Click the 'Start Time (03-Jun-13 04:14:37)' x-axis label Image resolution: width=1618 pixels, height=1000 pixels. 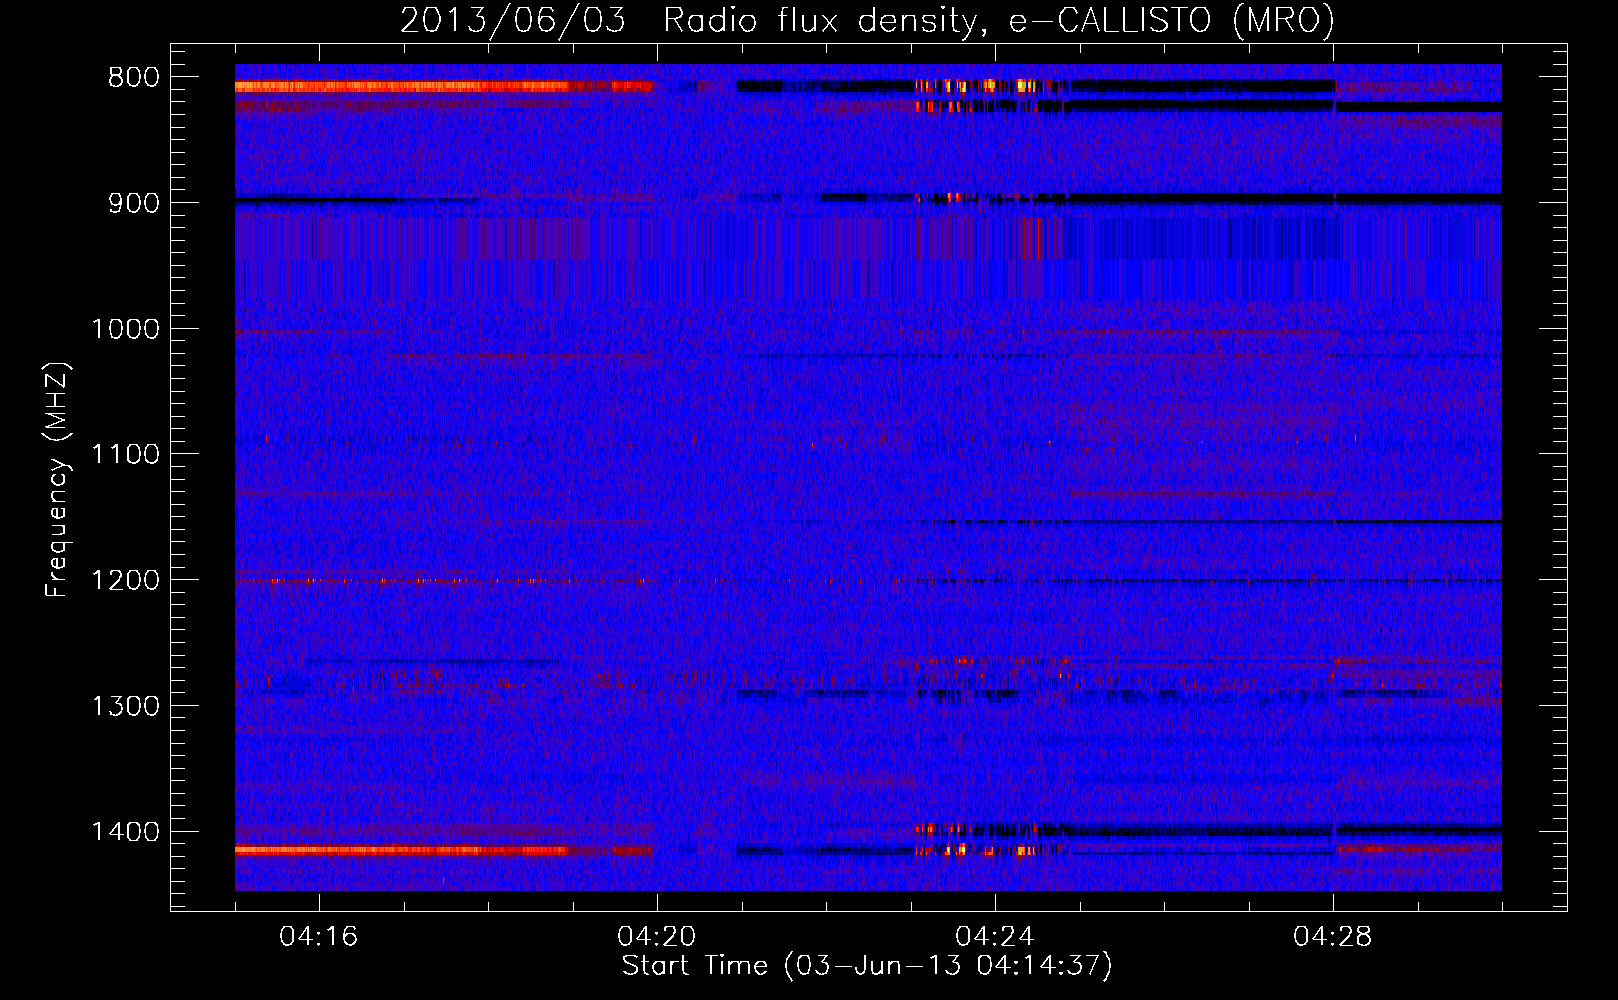[x=867, y=966]
